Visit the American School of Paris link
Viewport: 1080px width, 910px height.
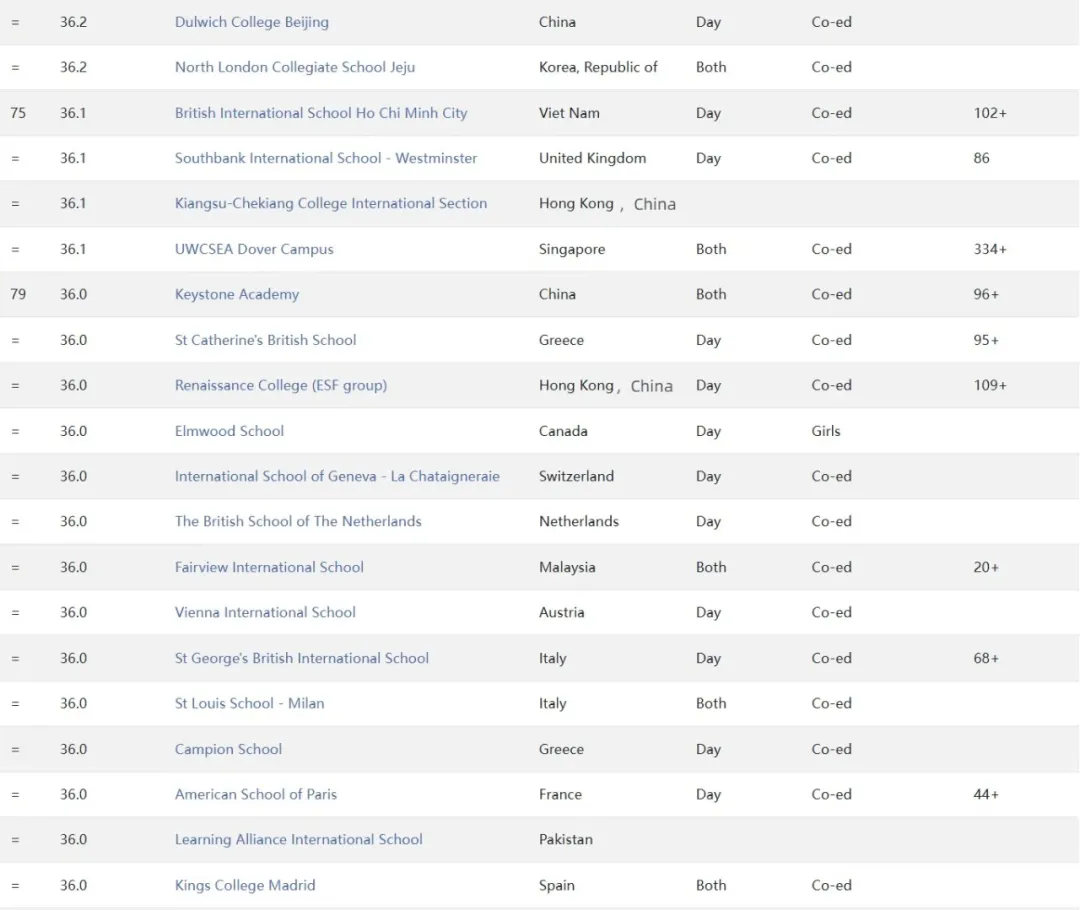pyautogui.click(x=255, y=794)
